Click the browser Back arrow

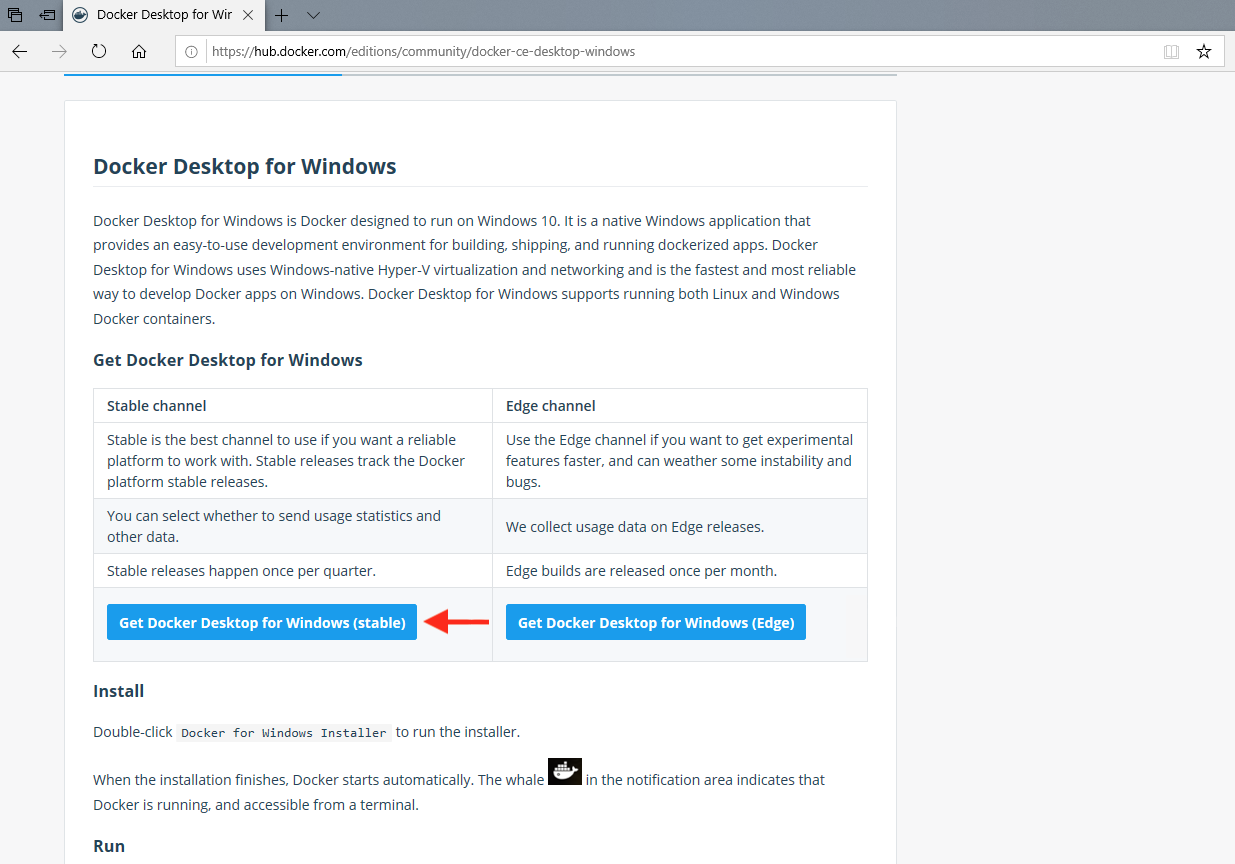(20, 51)
